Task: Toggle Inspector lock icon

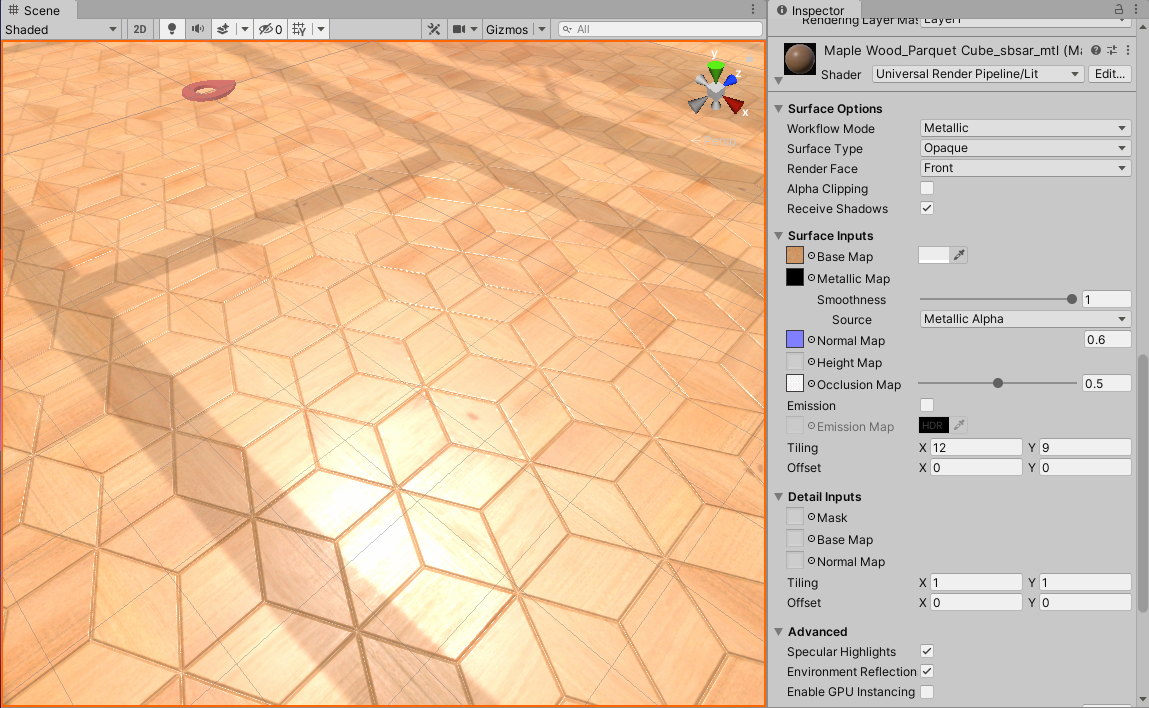Action: click(x=1119, y=10)
